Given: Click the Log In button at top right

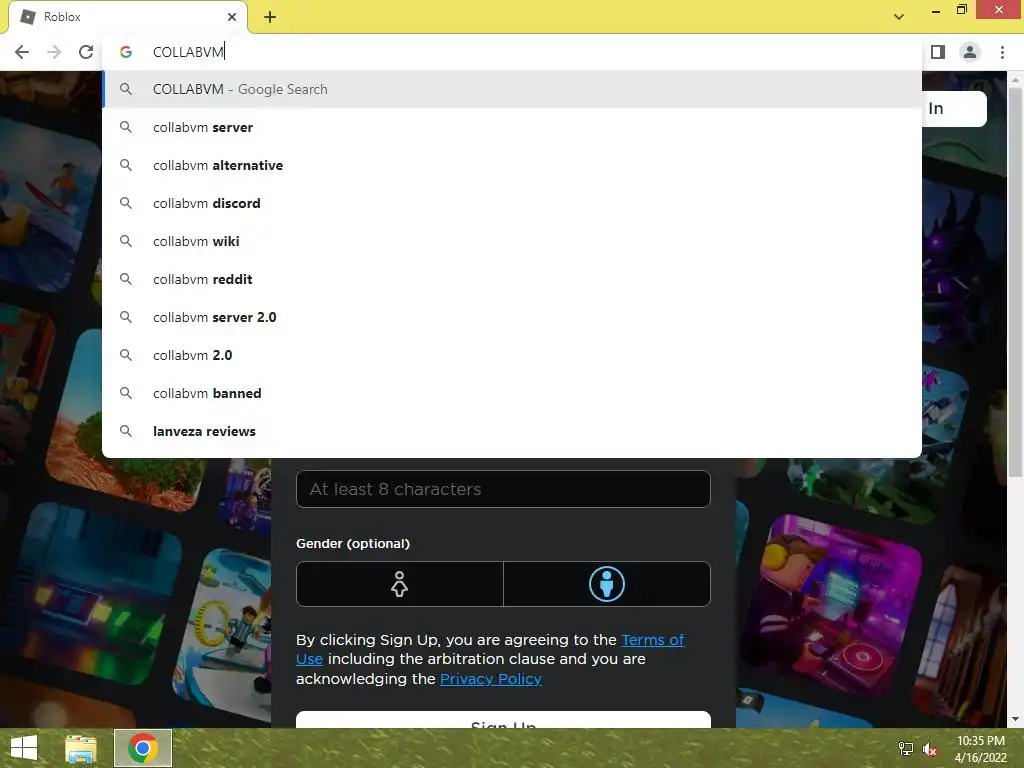Looking at the screenshot, I should point(954,108).
